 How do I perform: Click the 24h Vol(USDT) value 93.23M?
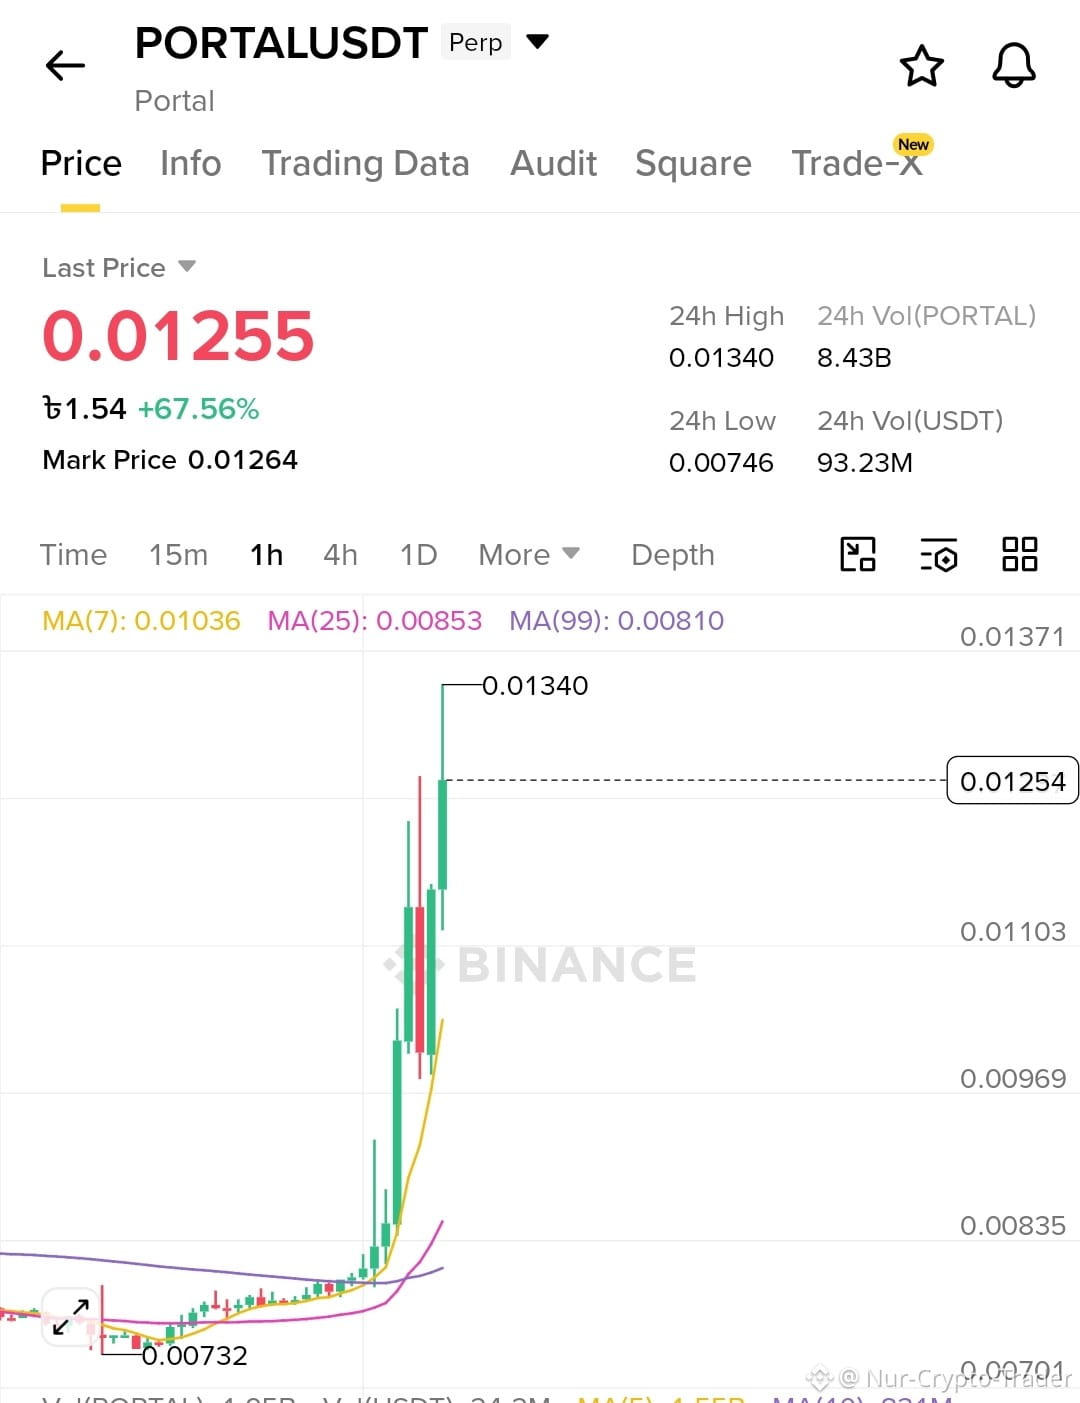(865, 463)
